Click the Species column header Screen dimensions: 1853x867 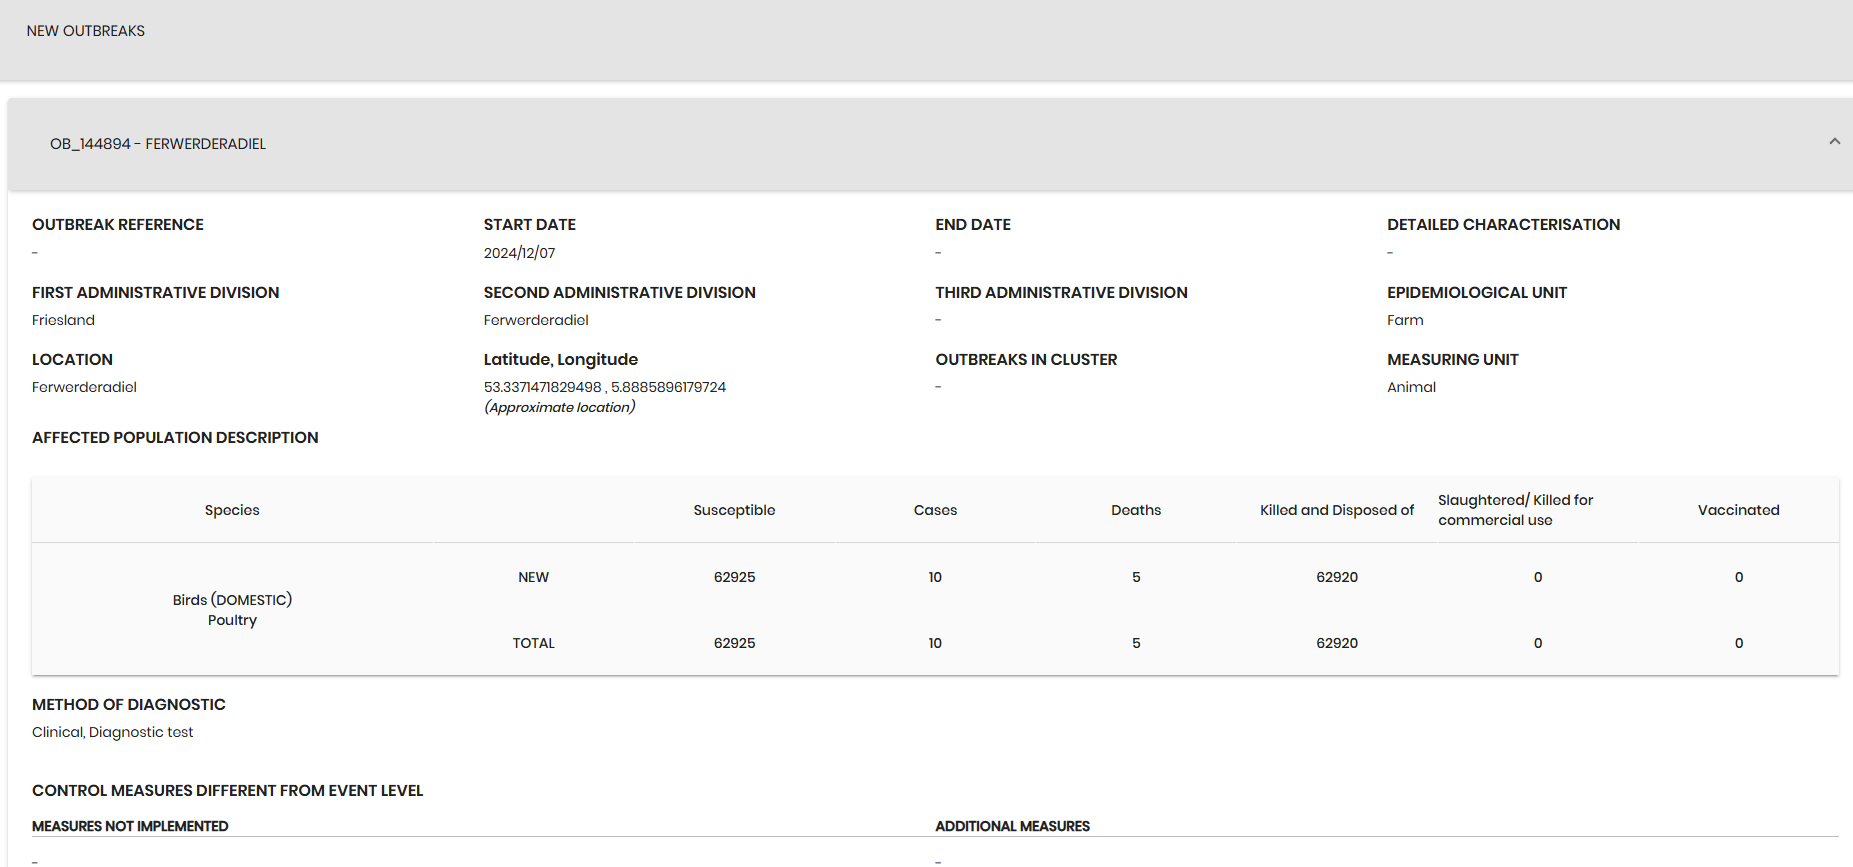(232, 510)
